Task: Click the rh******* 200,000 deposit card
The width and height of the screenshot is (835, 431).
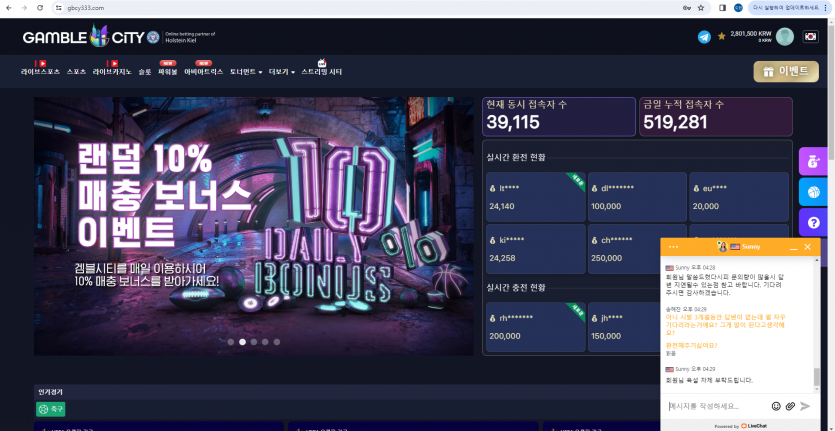Action: (536, 327)
